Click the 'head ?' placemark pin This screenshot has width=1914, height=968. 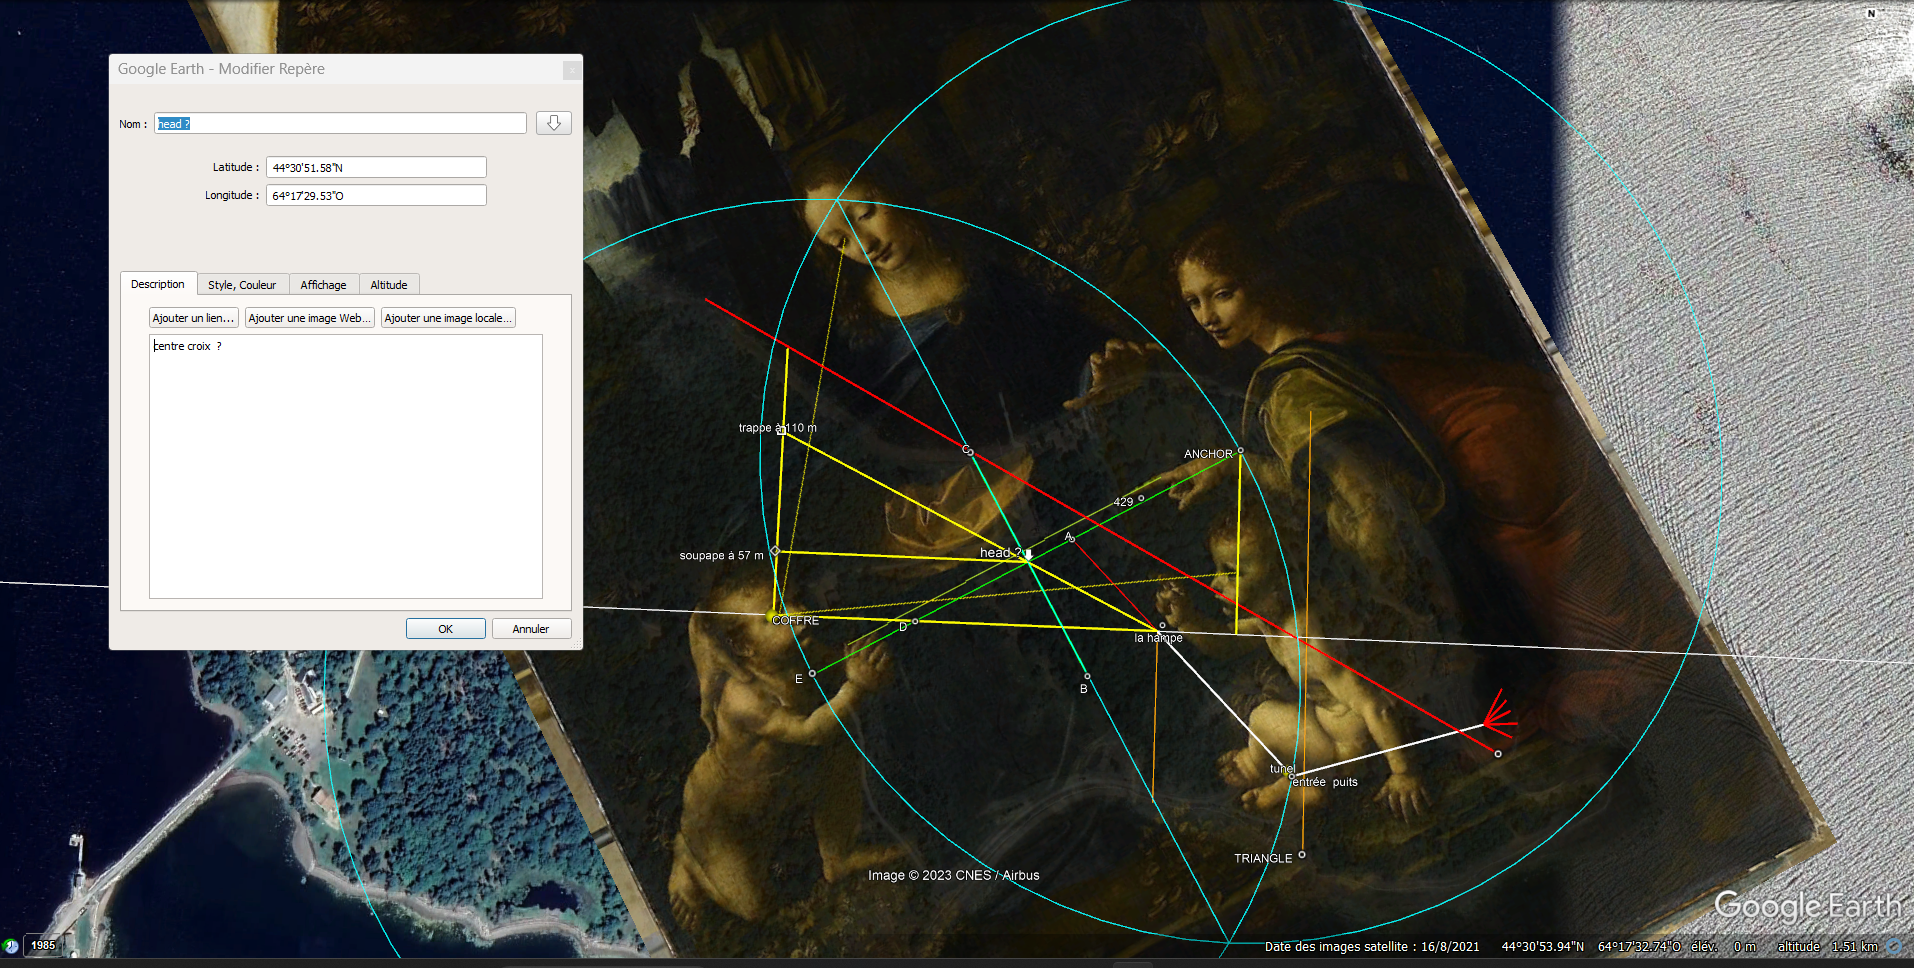tap(1028, 554)
